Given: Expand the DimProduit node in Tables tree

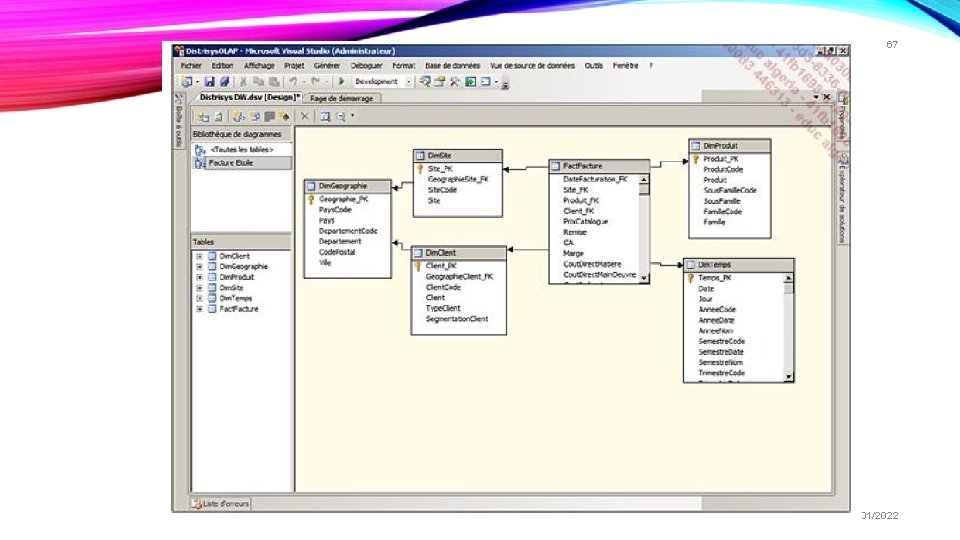Looking at the screenshot, I should click(200, 277).
